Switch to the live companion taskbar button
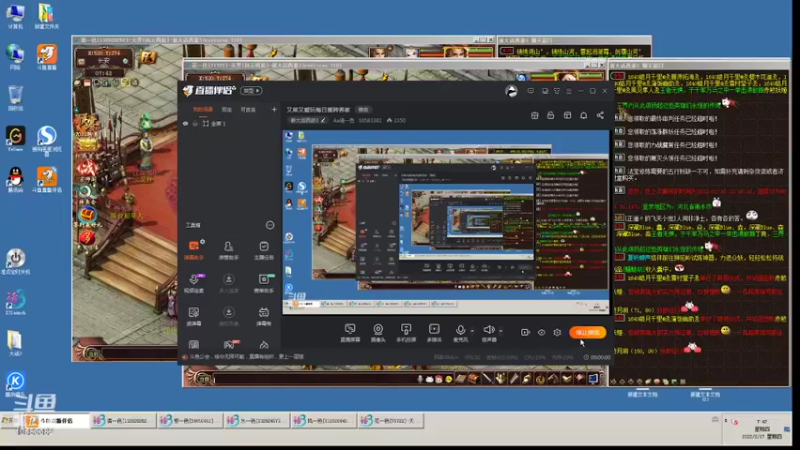 click(x=56, y=421)
